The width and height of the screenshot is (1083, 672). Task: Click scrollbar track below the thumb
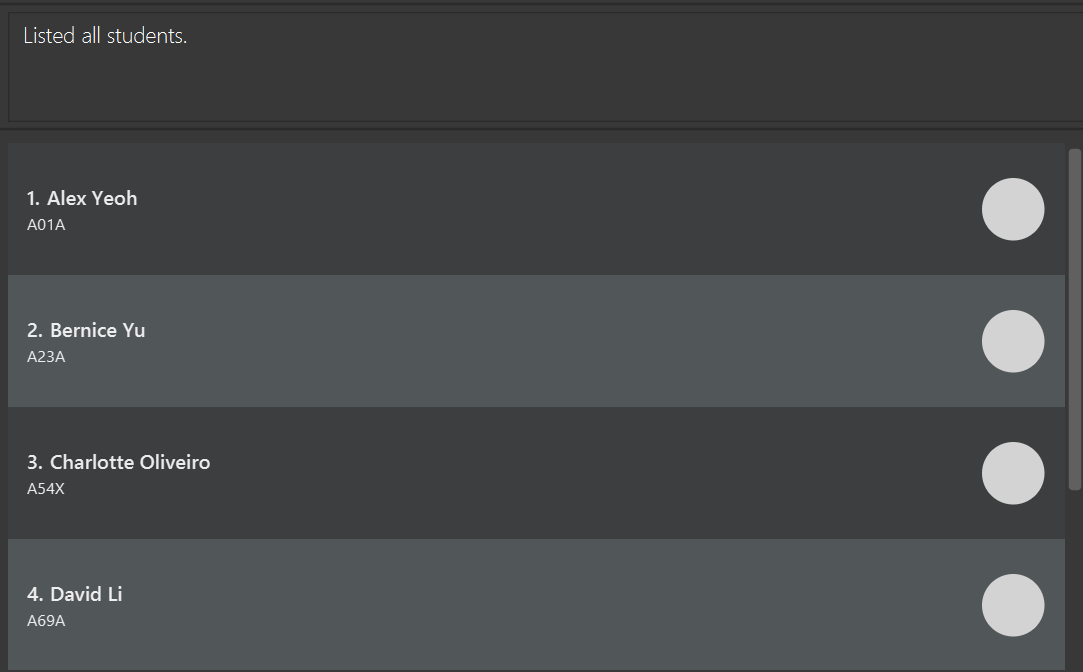click(1074, 580)
